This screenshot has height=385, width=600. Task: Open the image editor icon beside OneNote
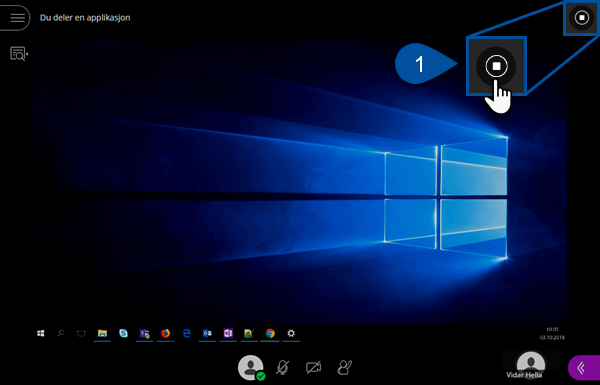click(249, 333)
